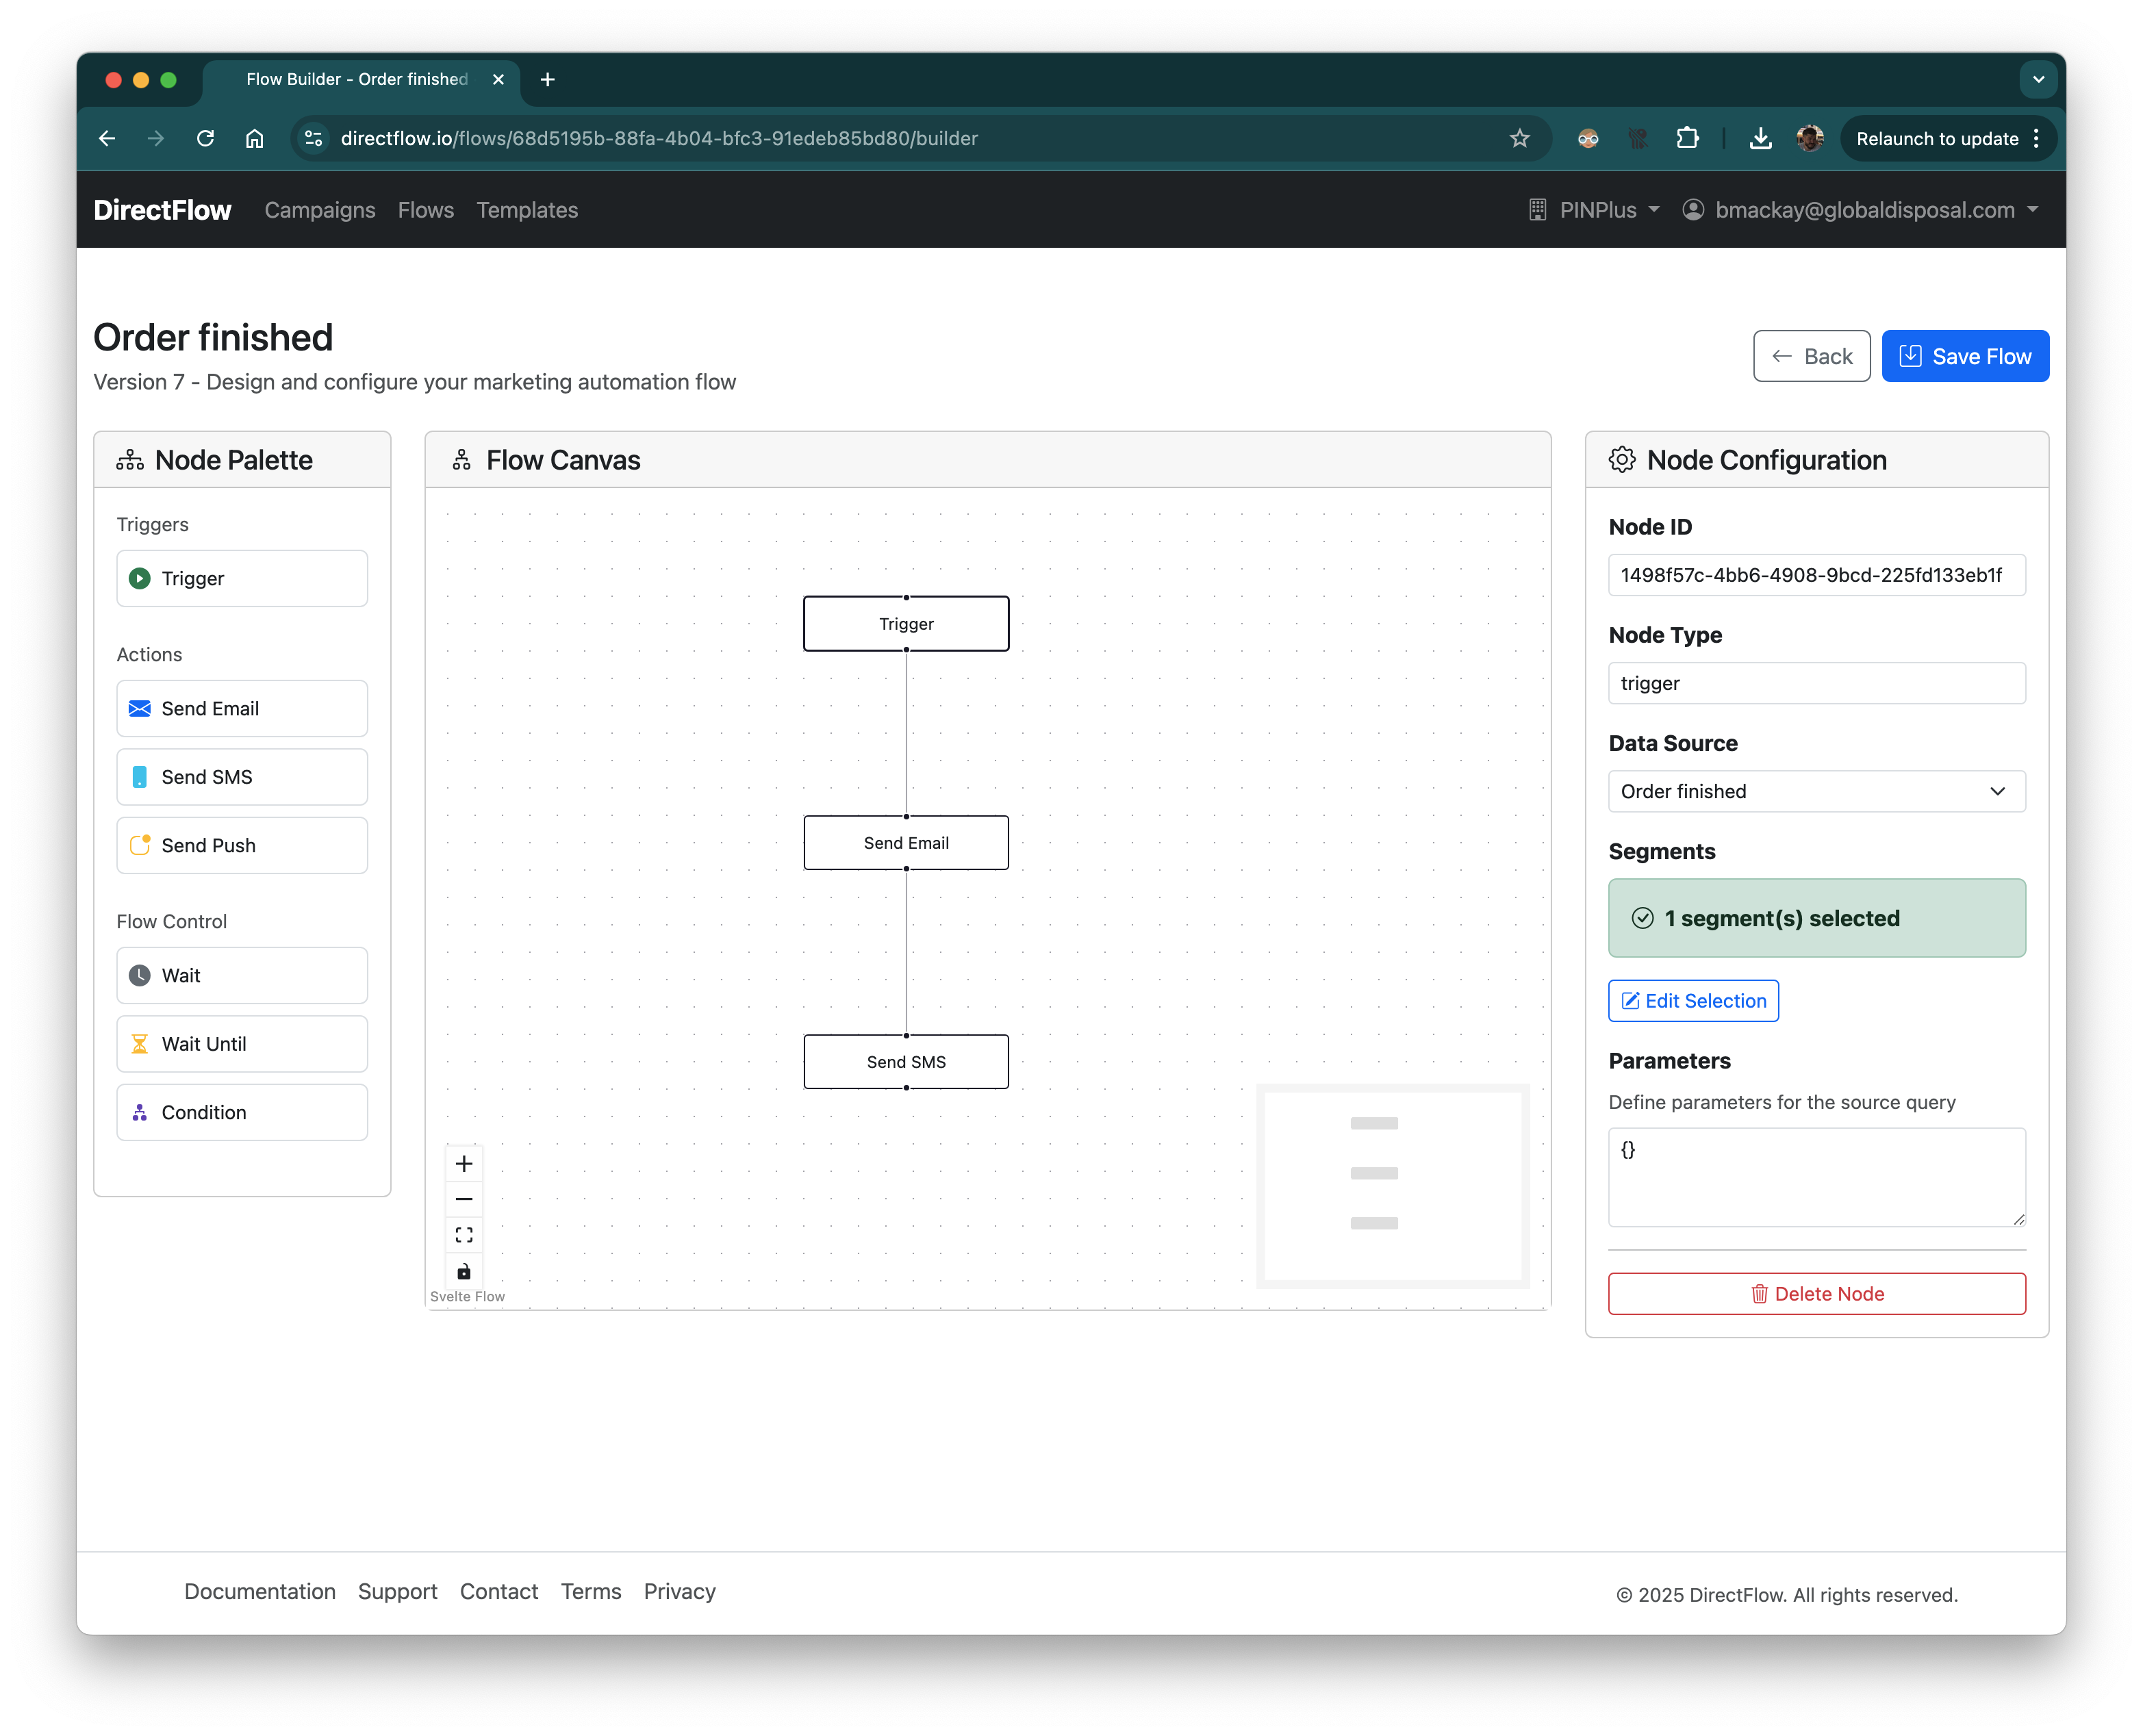Click the browser home icon
2143x1736 pixels.
tap(255, 138)
